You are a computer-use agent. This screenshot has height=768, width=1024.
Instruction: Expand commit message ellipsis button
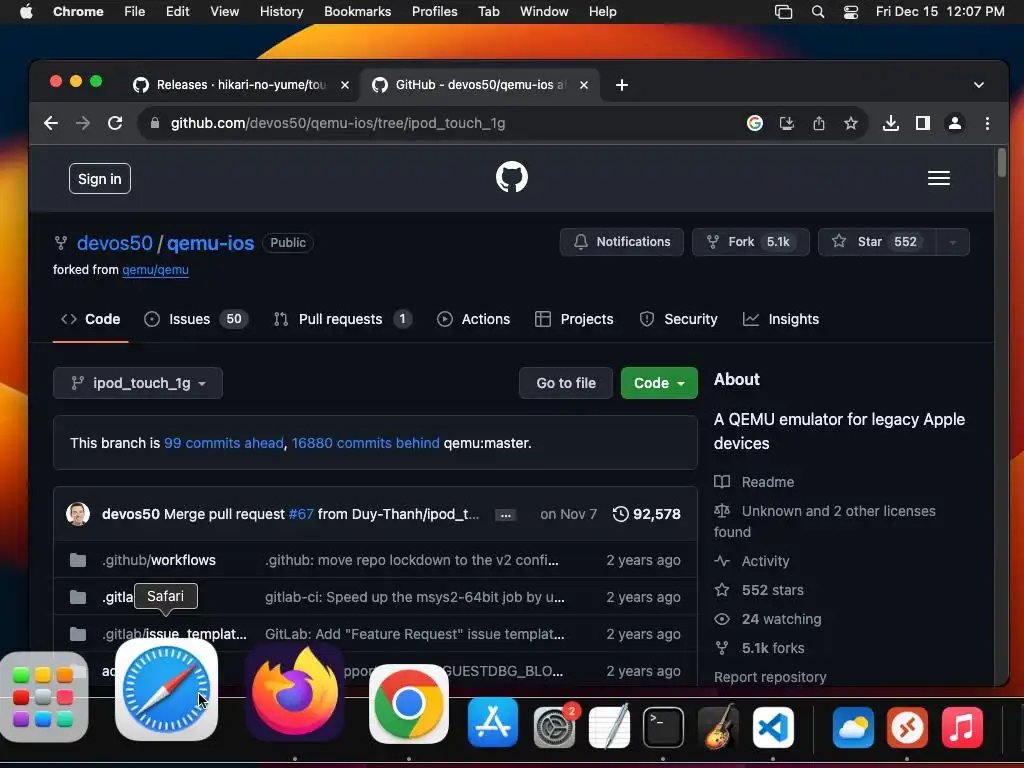(x=505, y=515)
